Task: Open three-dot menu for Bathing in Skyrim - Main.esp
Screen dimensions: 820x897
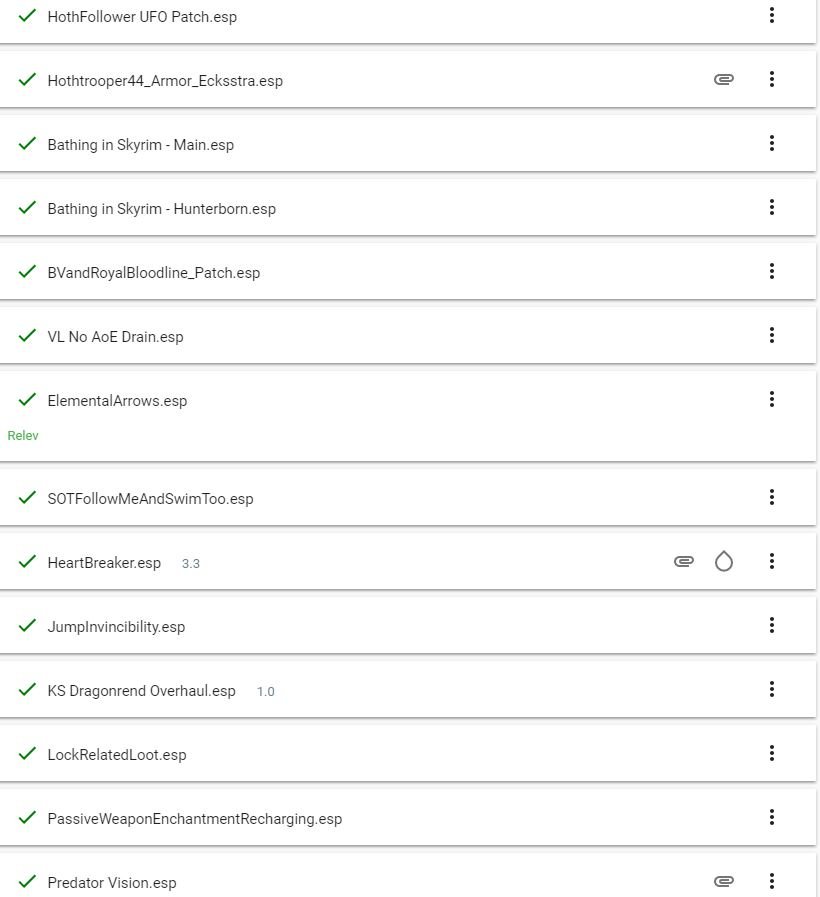Action: tap(771, 143)
